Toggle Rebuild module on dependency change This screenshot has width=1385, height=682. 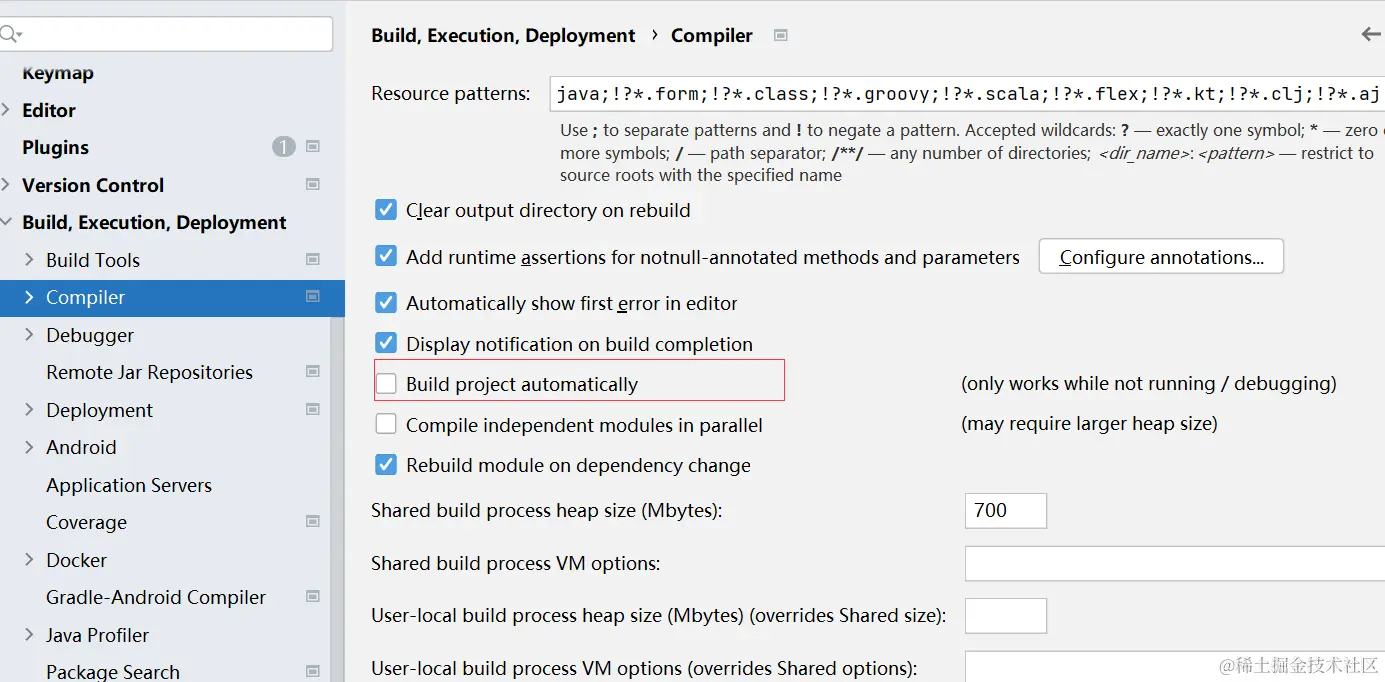tap(386, 465)
